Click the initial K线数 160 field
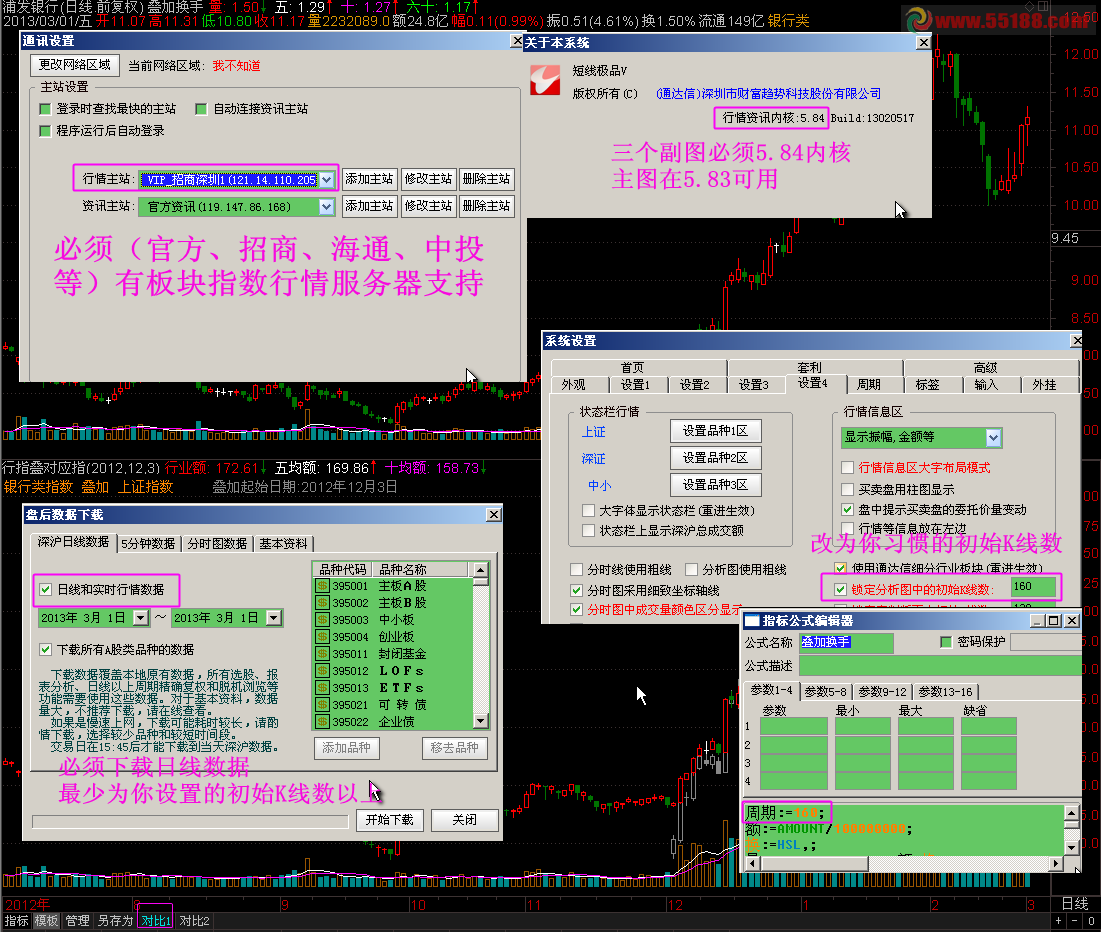 [1033, 586]
